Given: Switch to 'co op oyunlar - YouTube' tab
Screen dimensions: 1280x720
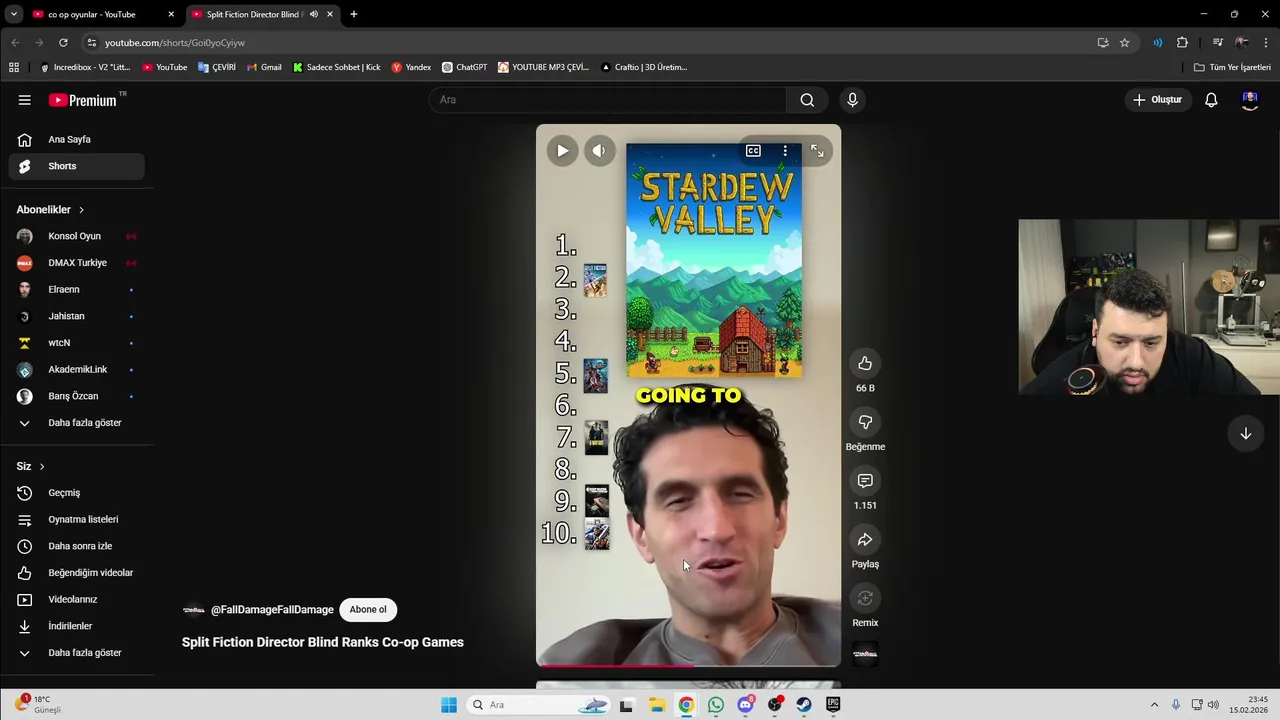Looking at the screenshot, I should click(103, 14).
